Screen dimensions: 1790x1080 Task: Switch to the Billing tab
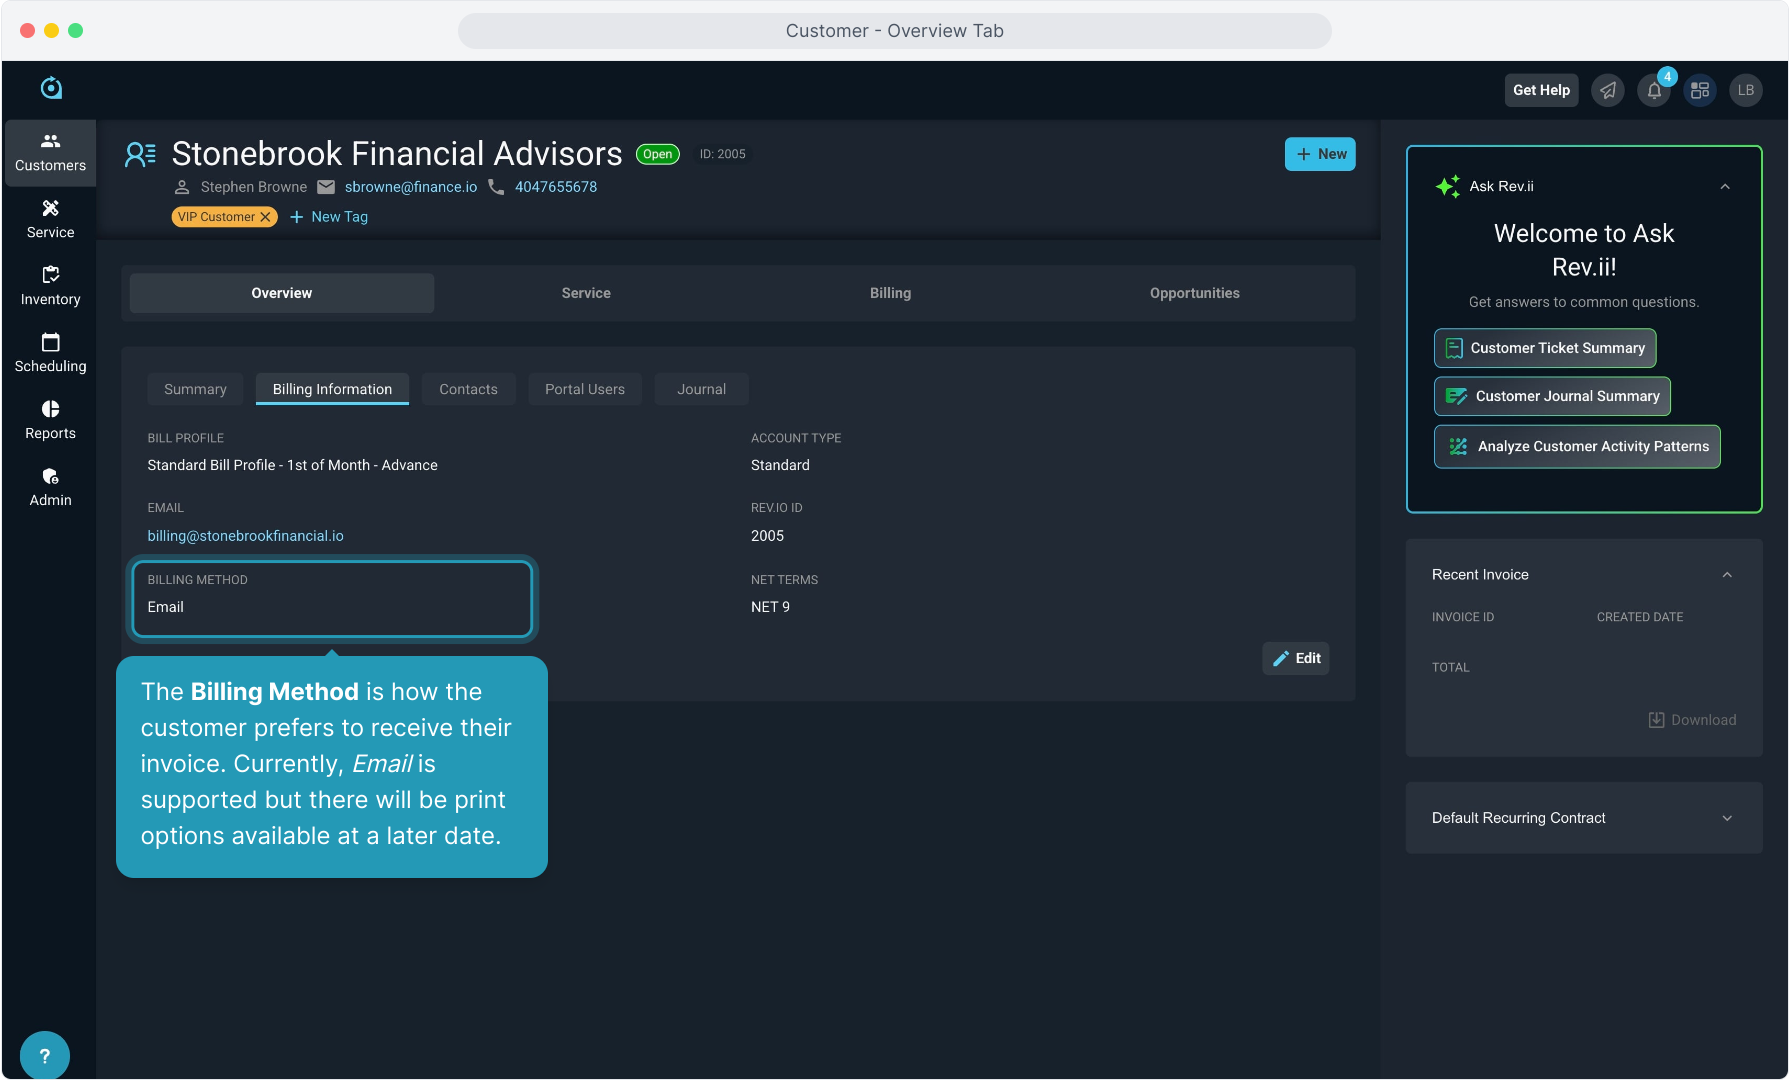pos(890,293)
